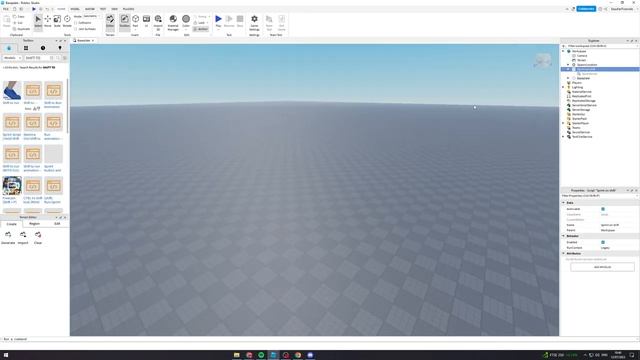Click the Import terrain button
Viewport: 640px width, 360px height.
tap(23, 238)
